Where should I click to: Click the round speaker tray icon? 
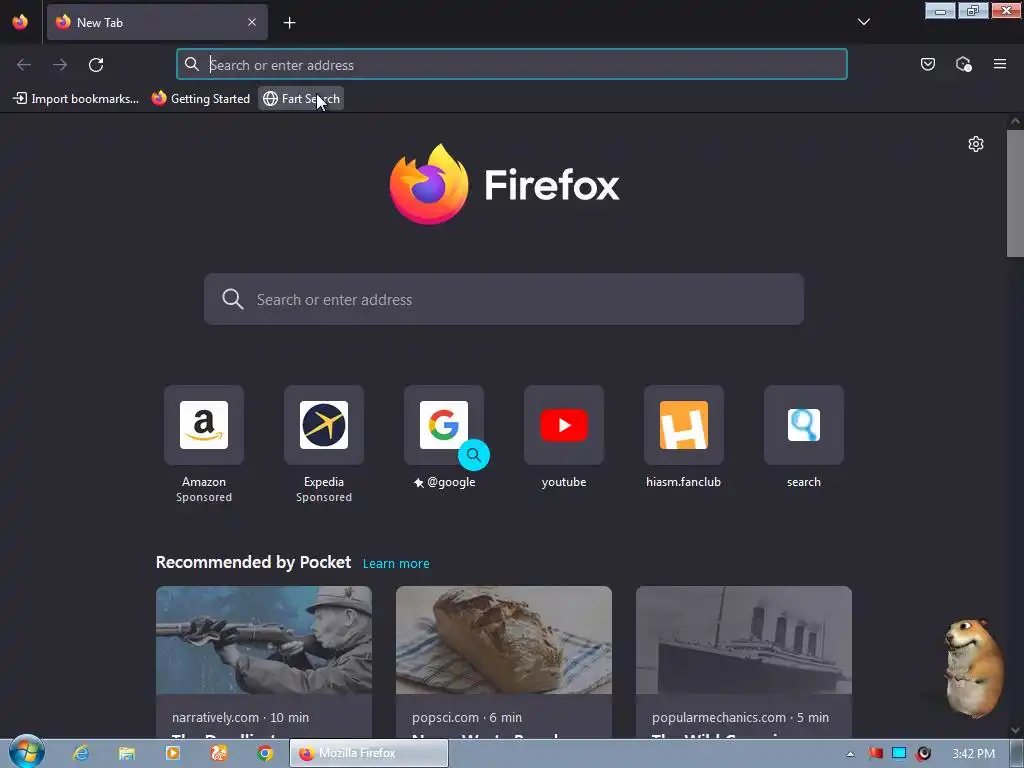(x=923, y=753)
